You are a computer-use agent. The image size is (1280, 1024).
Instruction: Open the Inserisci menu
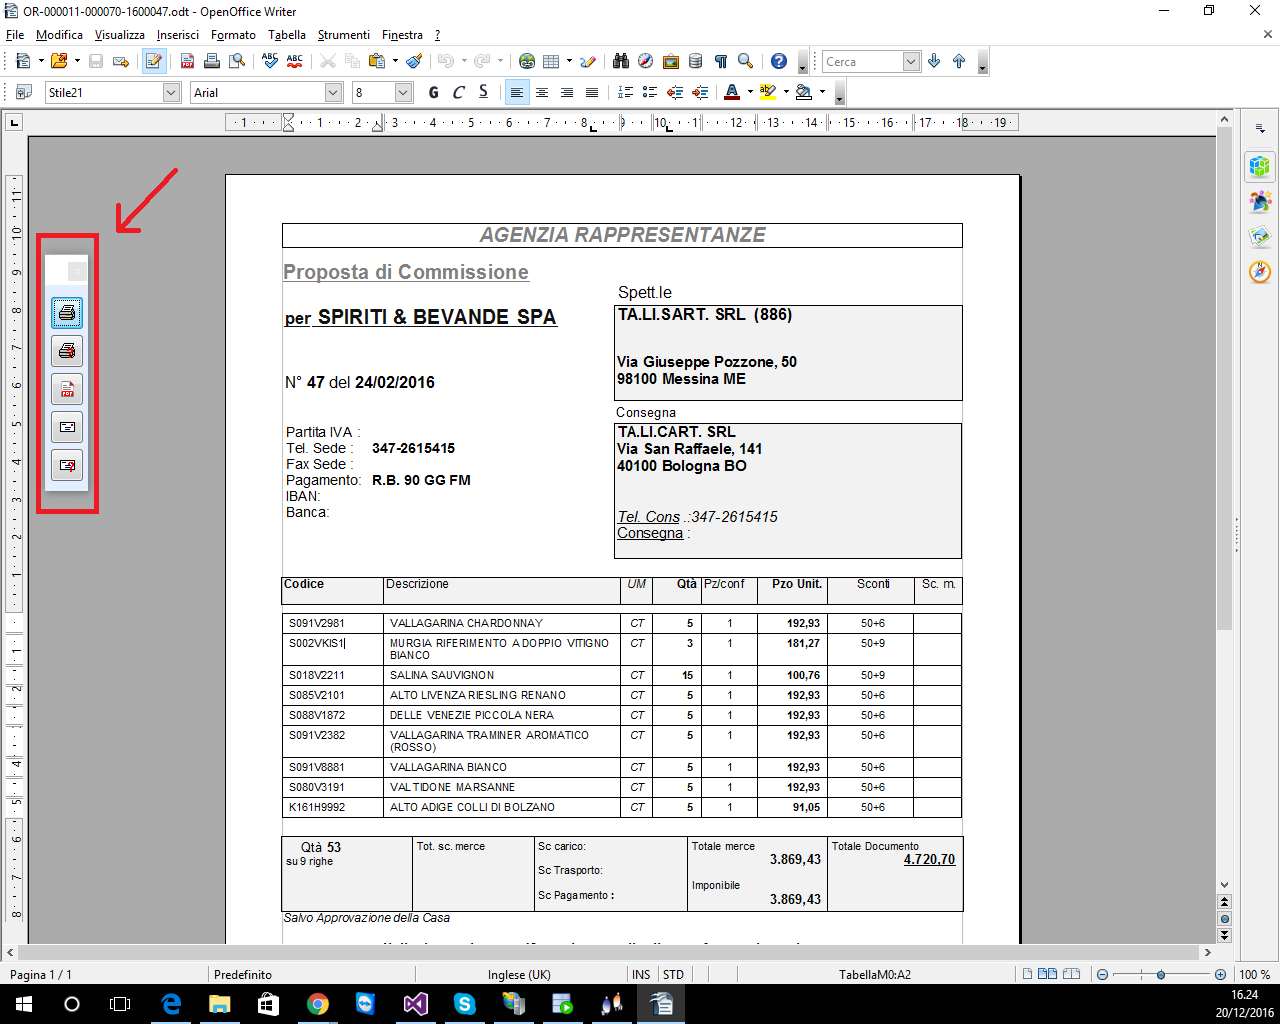pyautogui.click(x=178, y=35)
